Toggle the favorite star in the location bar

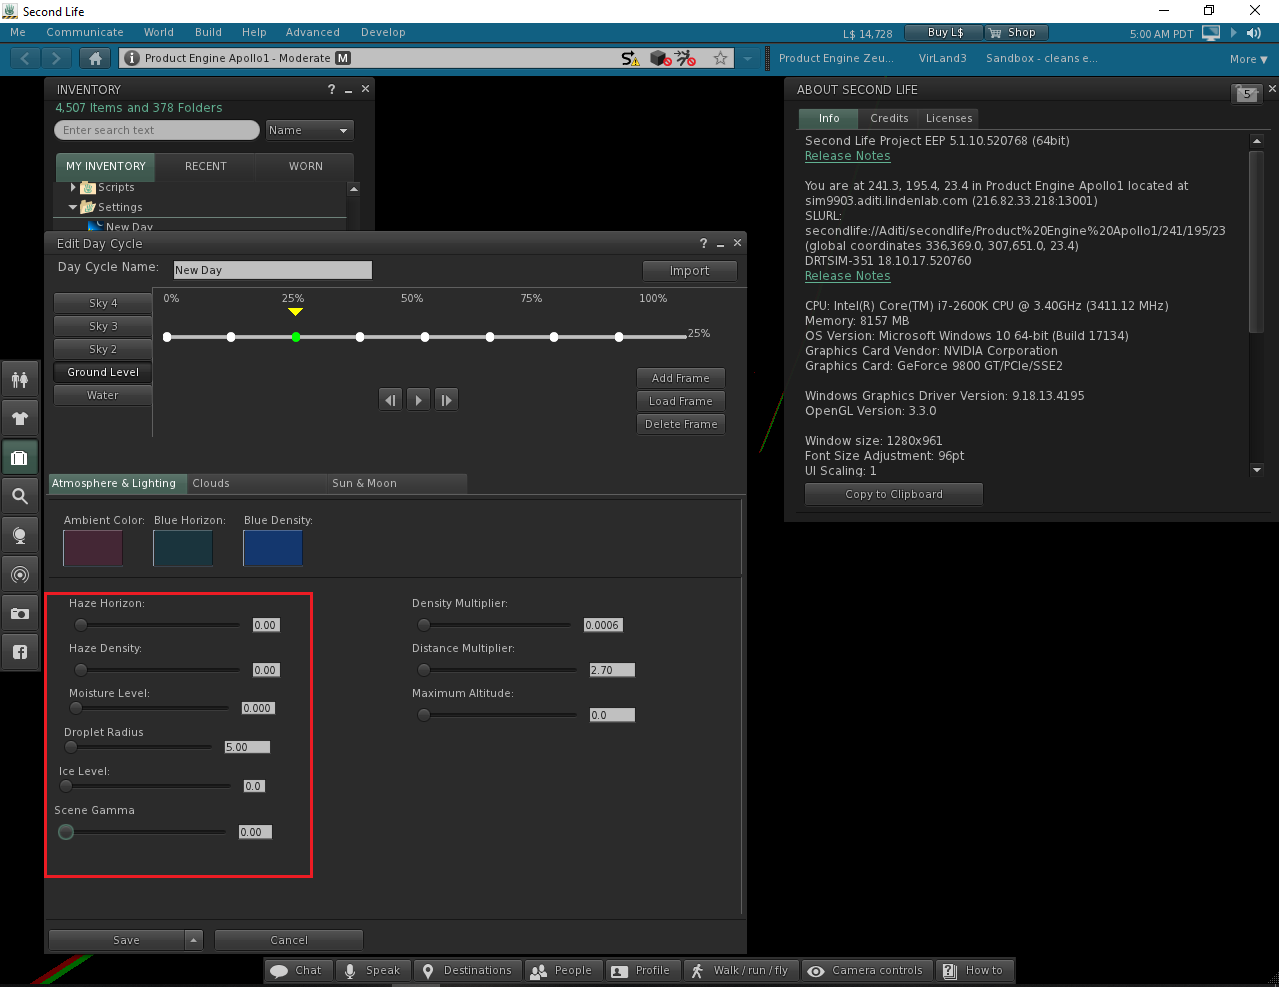coord(720,58)
